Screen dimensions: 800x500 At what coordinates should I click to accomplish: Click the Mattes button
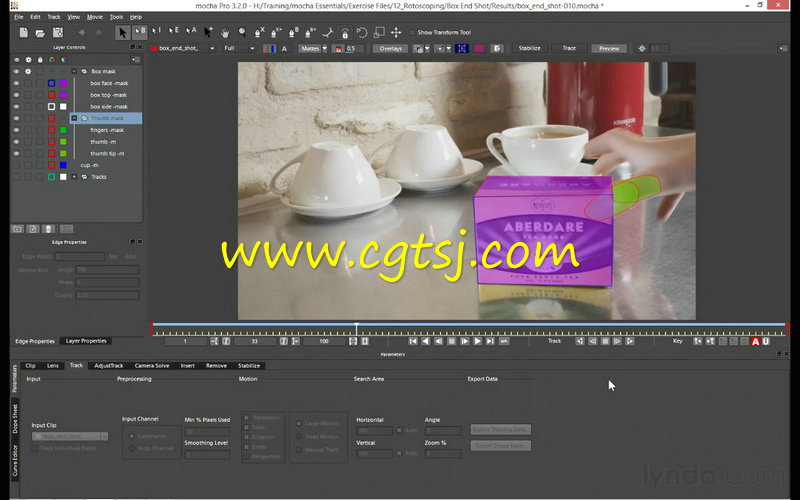coord(309,48)
